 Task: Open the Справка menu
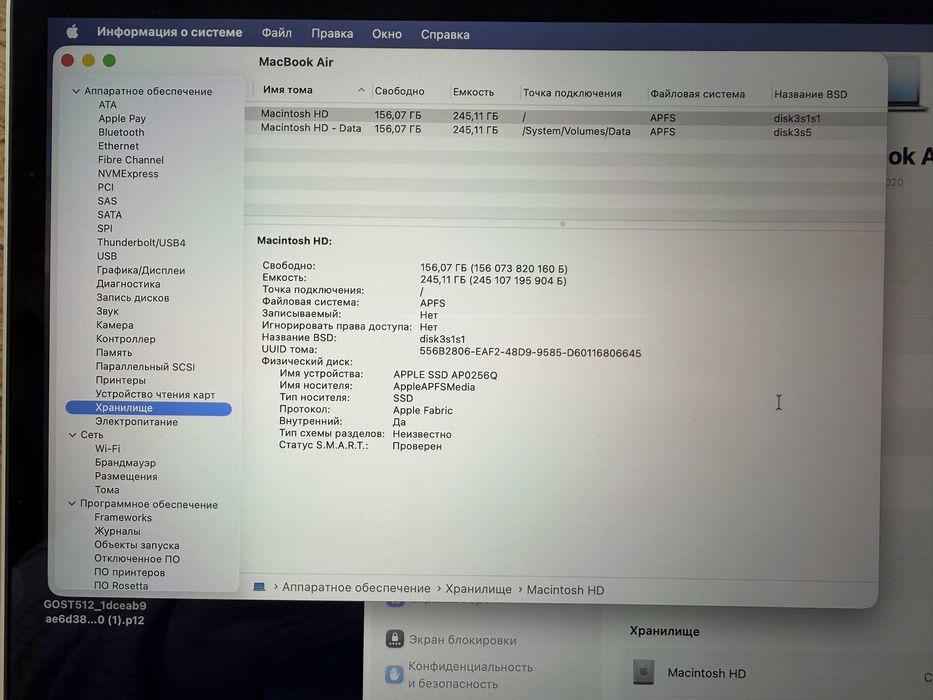tap(445, 35)
